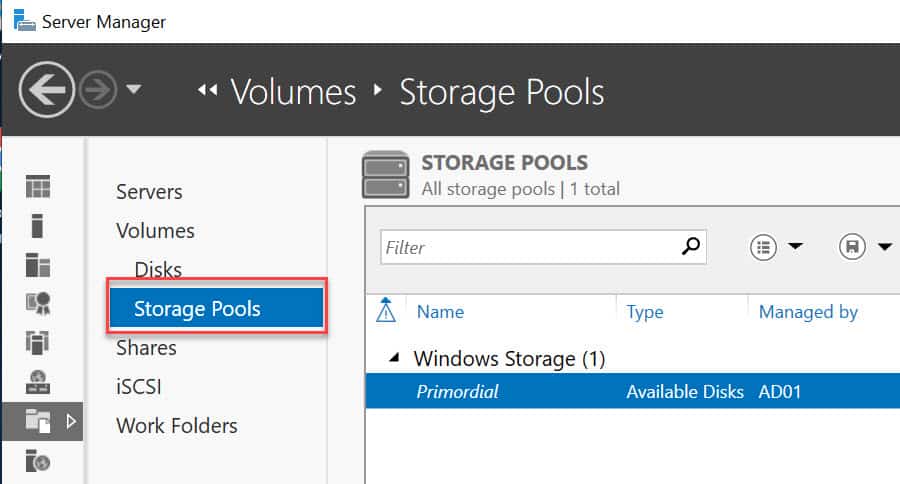Open the breadcrumb arrow after Volumes

(x=377, y=90)
